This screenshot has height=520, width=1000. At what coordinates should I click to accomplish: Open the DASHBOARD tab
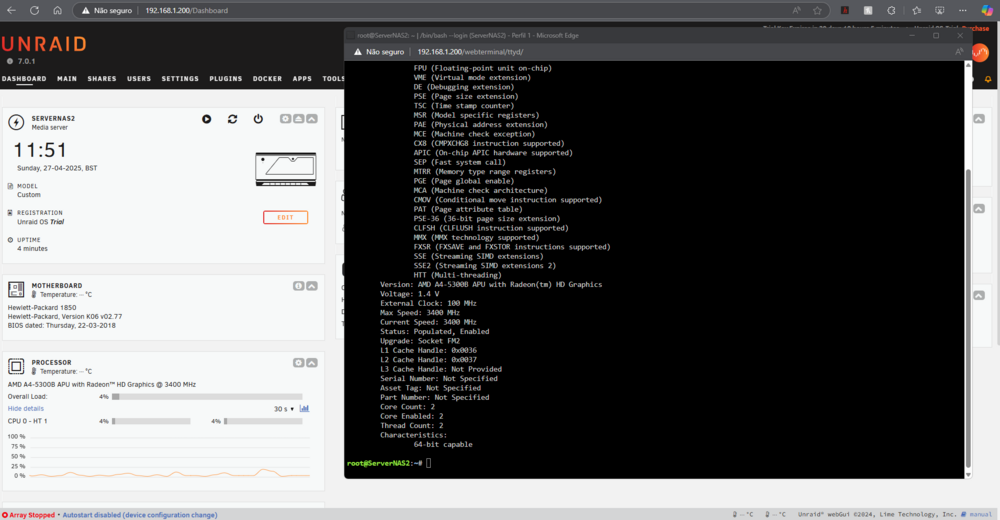click(x=24, y=78)
